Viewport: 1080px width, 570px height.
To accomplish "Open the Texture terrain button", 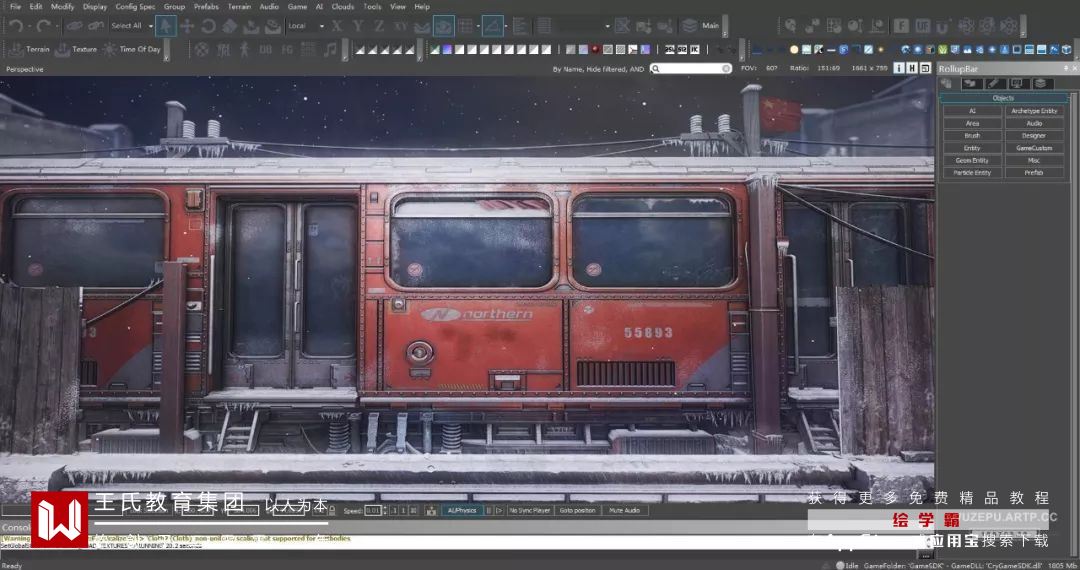I will point(76,49).
